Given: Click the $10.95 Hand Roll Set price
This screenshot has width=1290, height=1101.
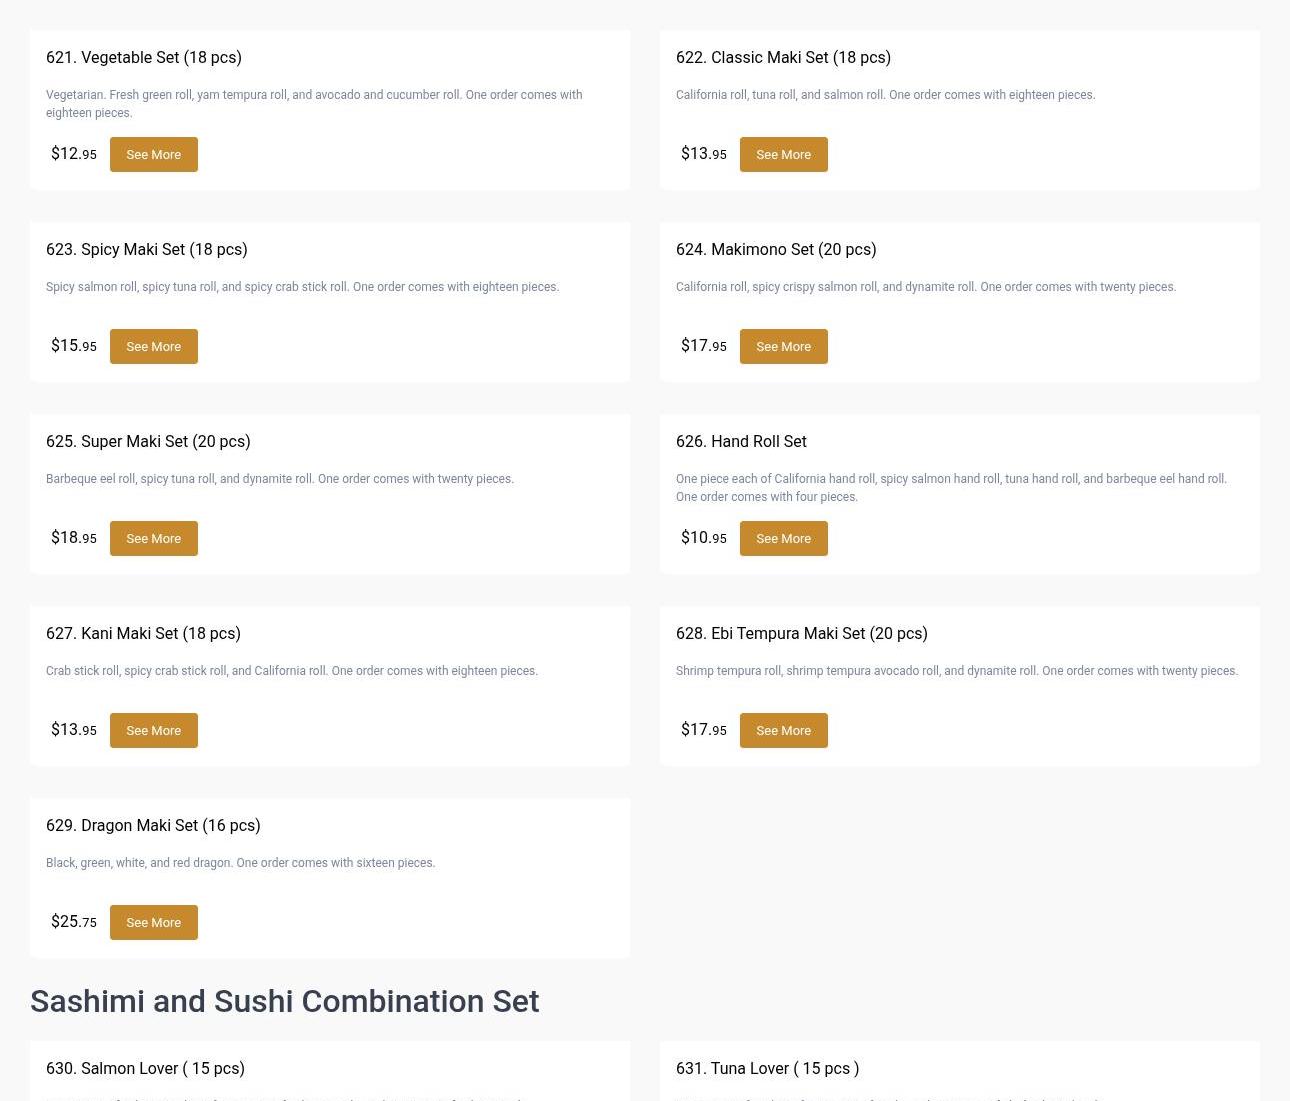Looking at the screenshot, I should point(704,538).
